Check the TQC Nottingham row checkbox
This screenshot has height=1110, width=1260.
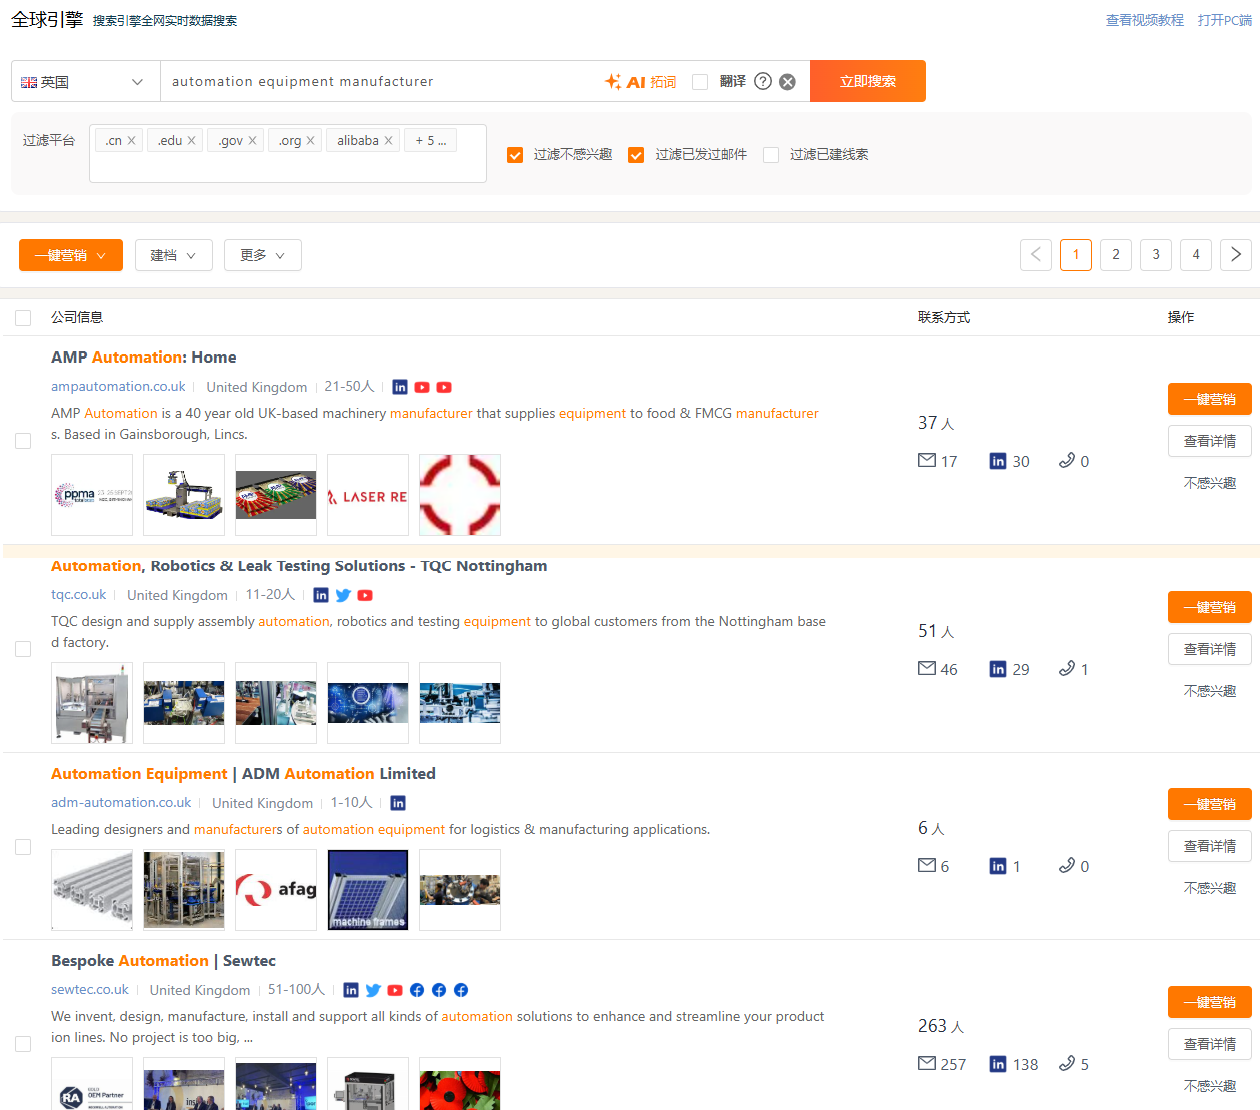pyautogui.click(x=23, y=649)
